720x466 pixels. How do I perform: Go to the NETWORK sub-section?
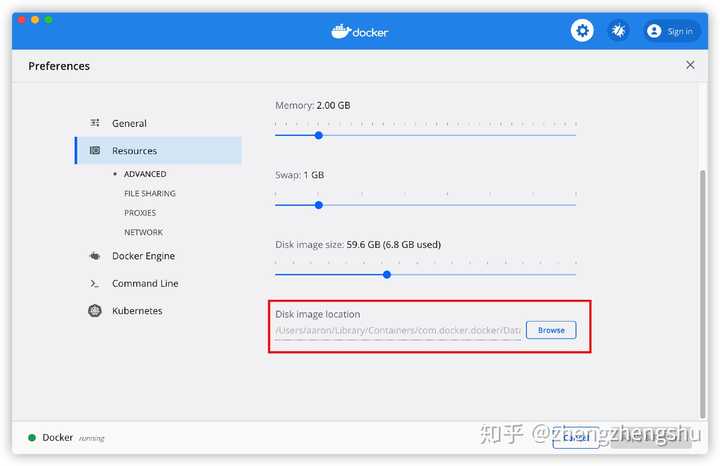click(x=143, y=232)
